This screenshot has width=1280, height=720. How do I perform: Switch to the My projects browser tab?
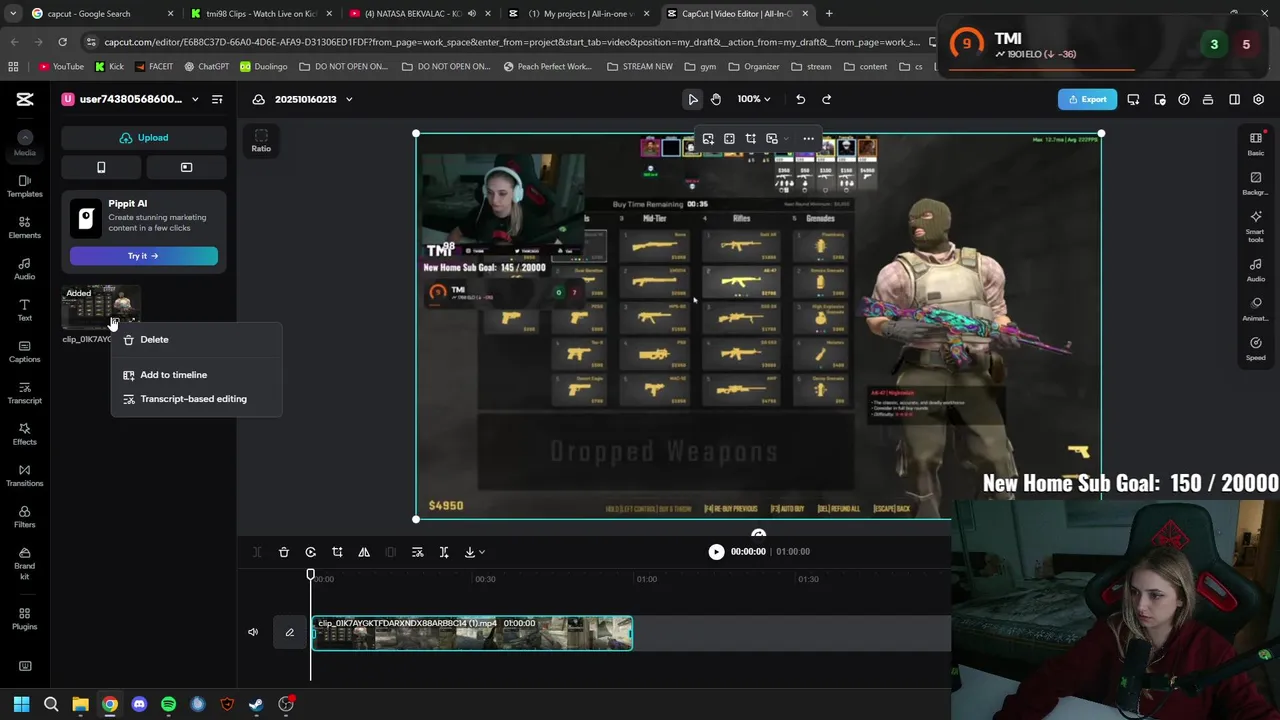coord(580,14)
